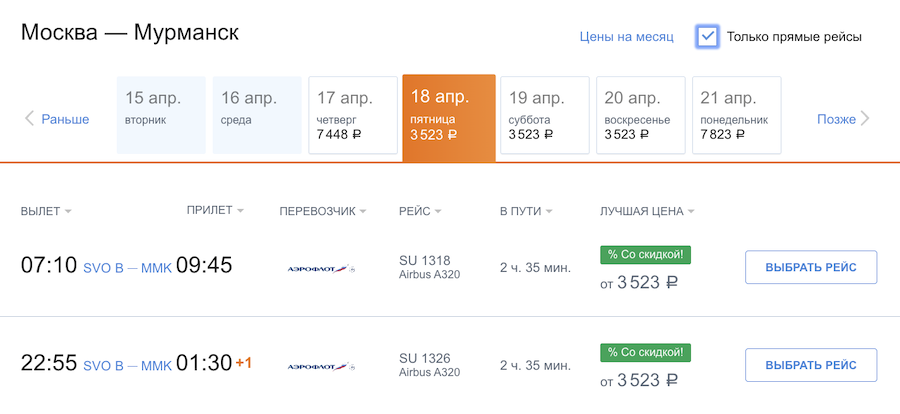Screen dimensions: 900x414
Task: Select the 17 апр. четверг date tab
Action: [x=352, y=115]
